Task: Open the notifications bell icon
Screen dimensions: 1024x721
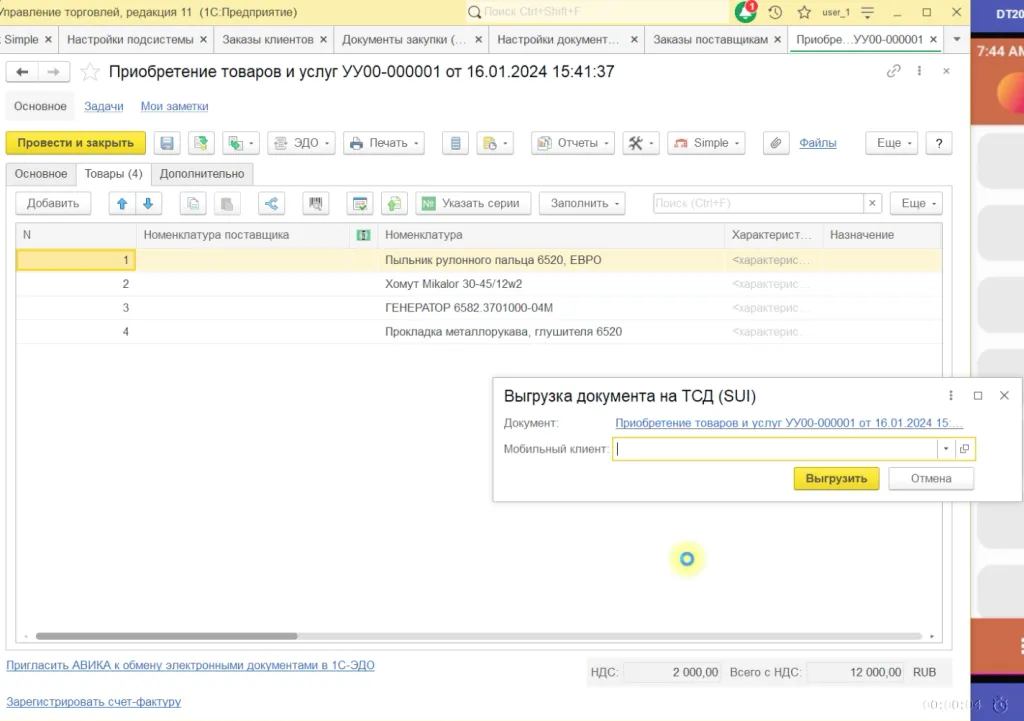Action: click(744, 12)
